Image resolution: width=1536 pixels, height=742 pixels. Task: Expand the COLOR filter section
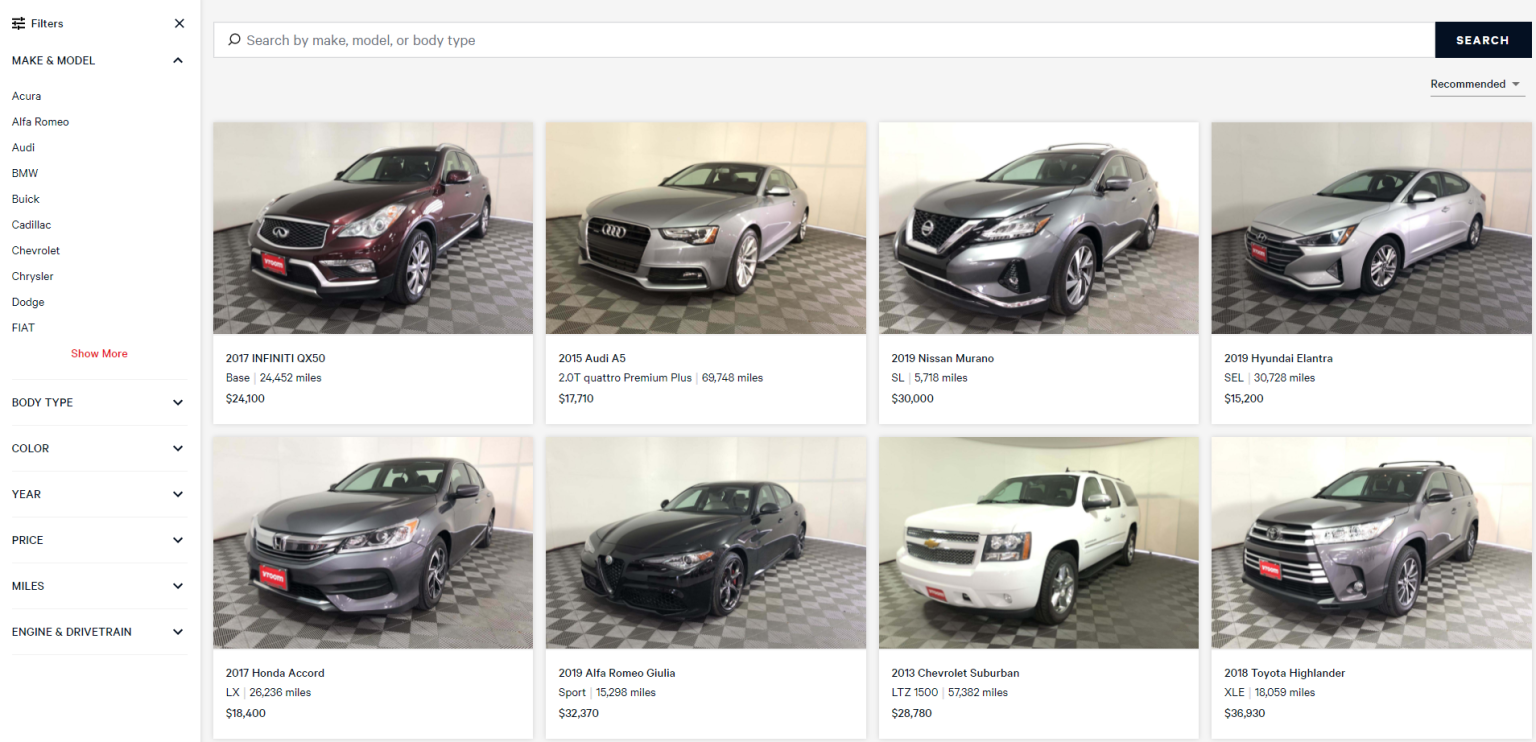click(177, 448)
